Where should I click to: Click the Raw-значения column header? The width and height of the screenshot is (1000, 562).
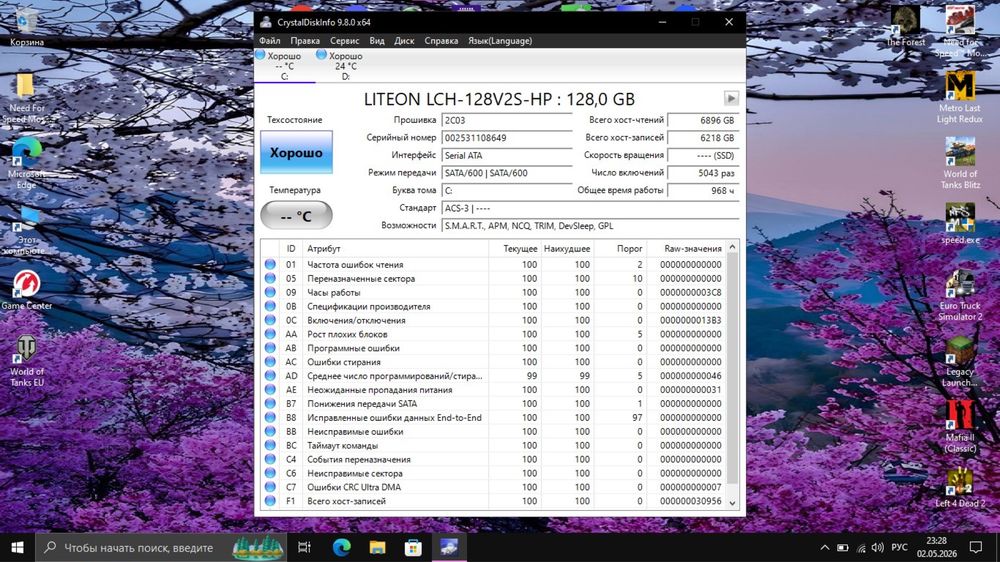point(686,249)
